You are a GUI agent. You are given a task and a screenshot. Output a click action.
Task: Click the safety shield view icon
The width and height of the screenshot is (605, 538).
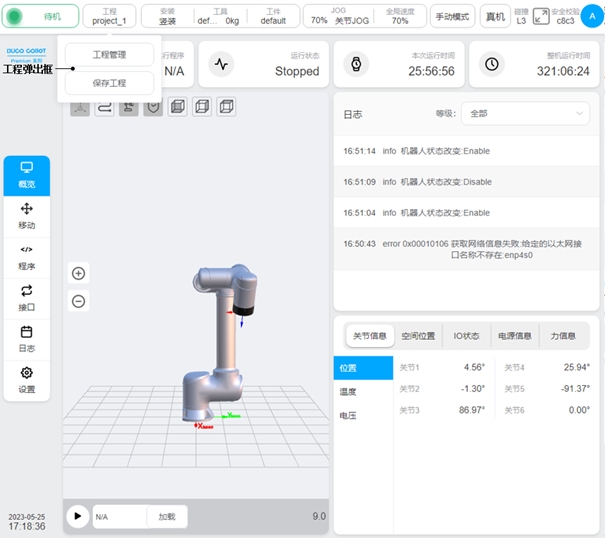pos(153,107)
